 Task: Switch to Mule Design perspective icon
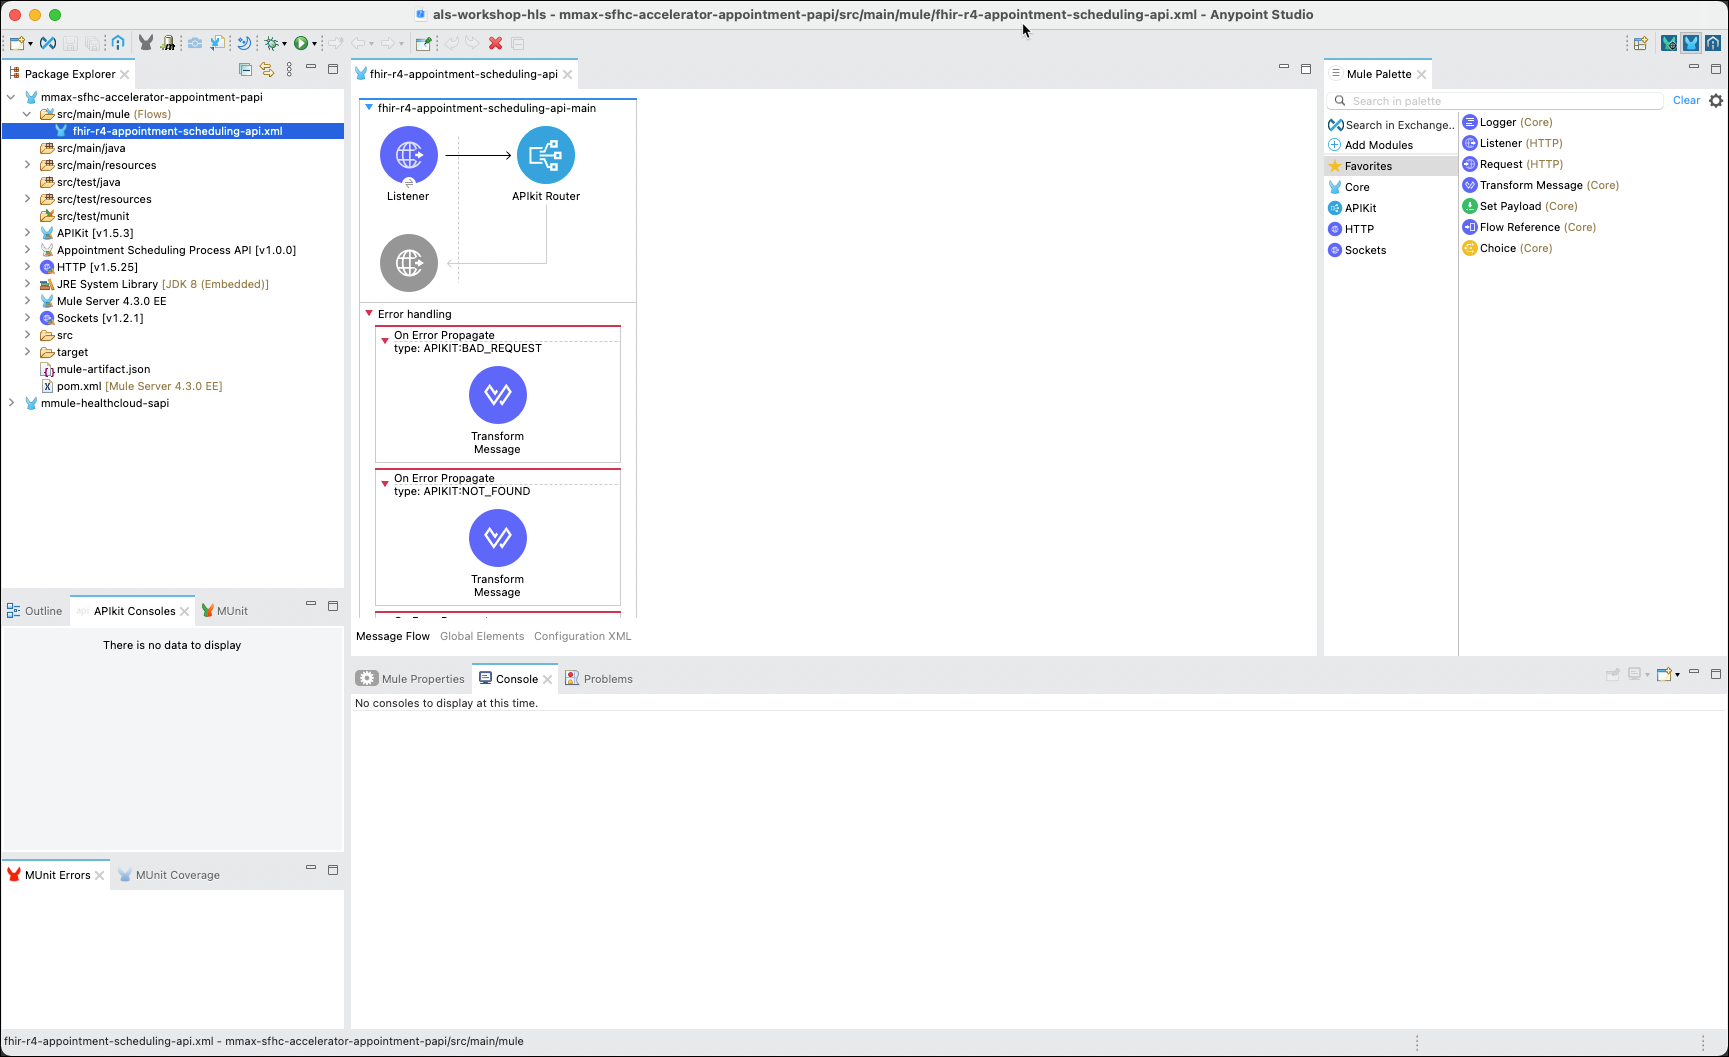(1691, 43)
